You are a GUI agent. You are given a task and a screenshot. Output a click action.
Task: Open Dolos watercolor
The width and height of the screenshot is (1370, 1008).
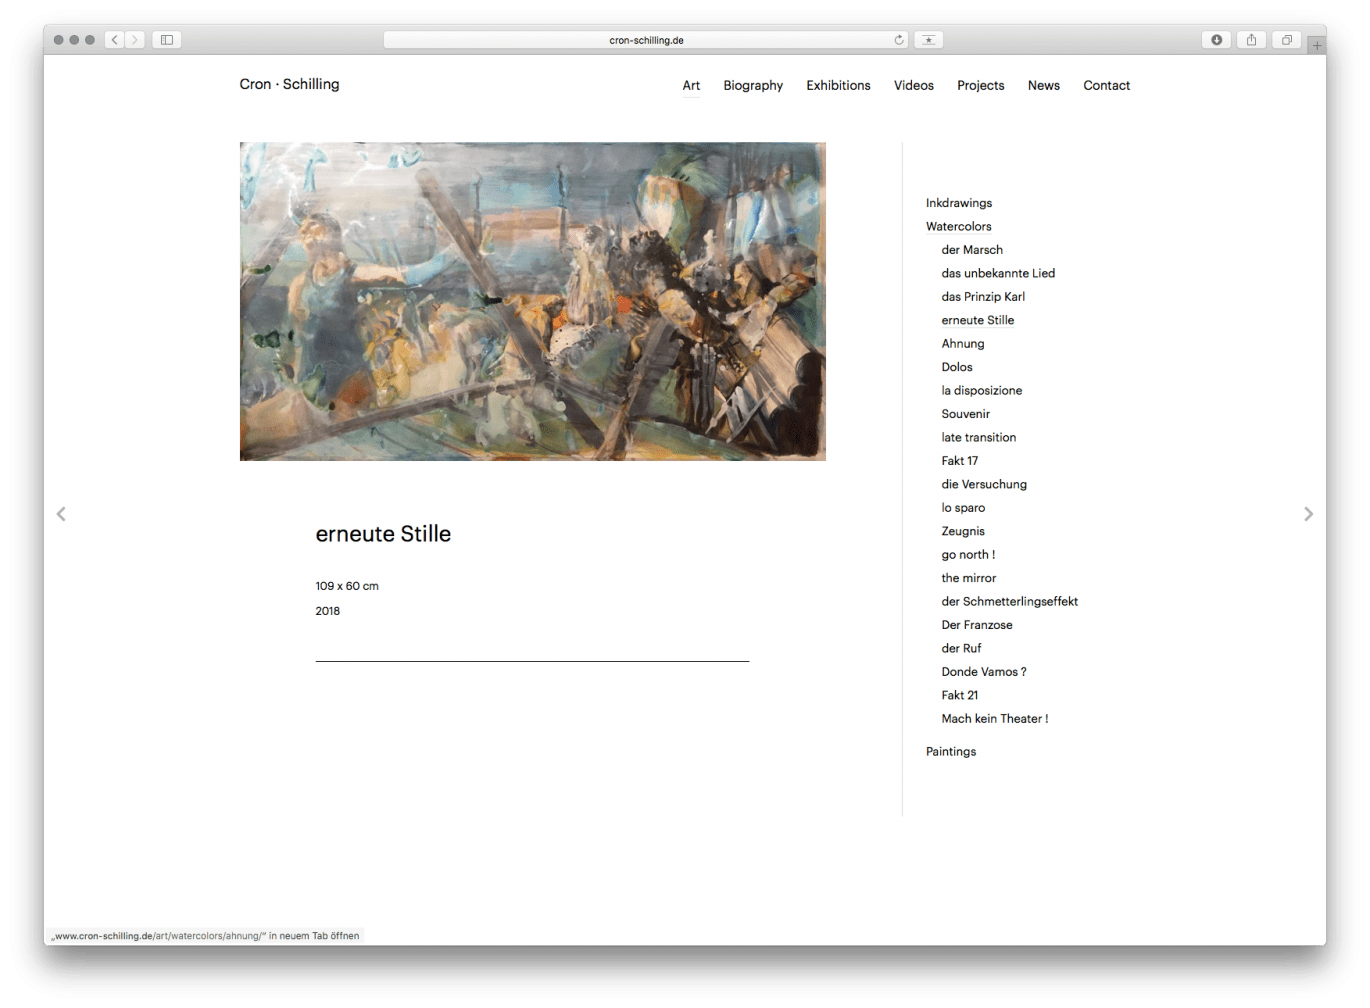[x=956, y=367]
